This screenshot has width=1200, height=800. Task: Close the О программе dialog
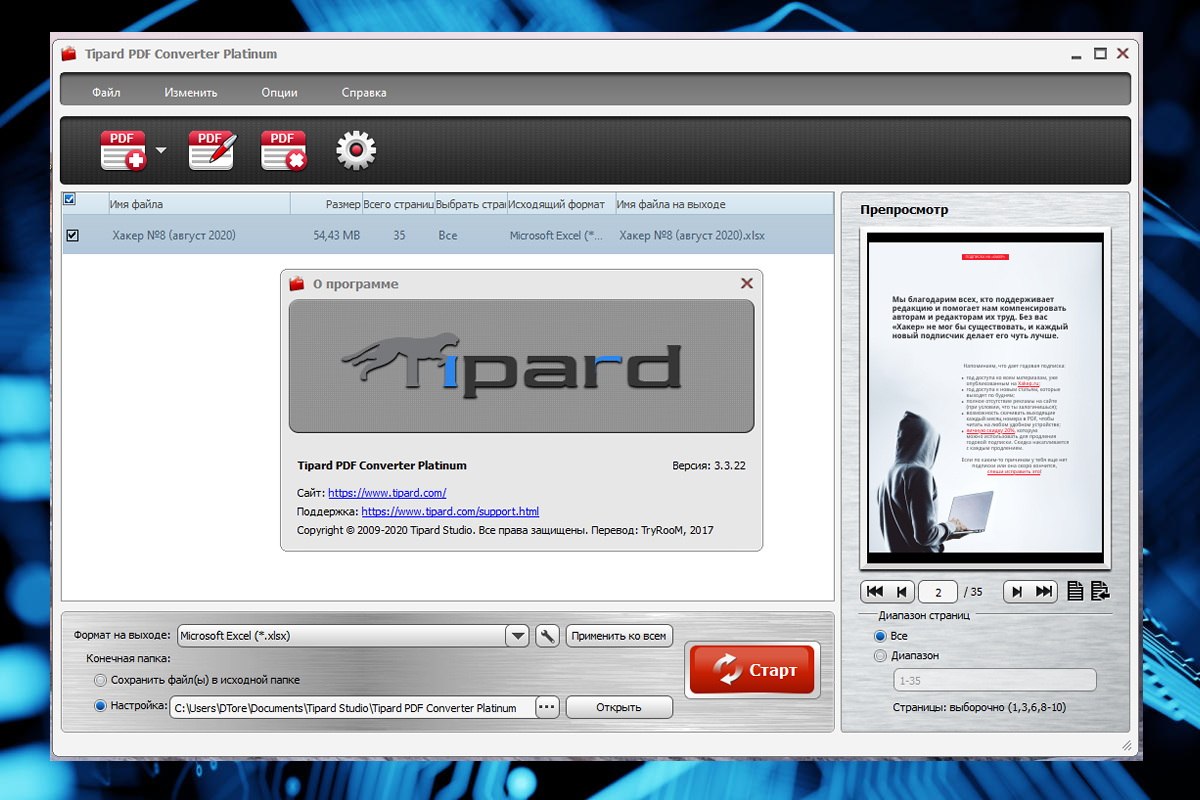[x=746, y=284]
